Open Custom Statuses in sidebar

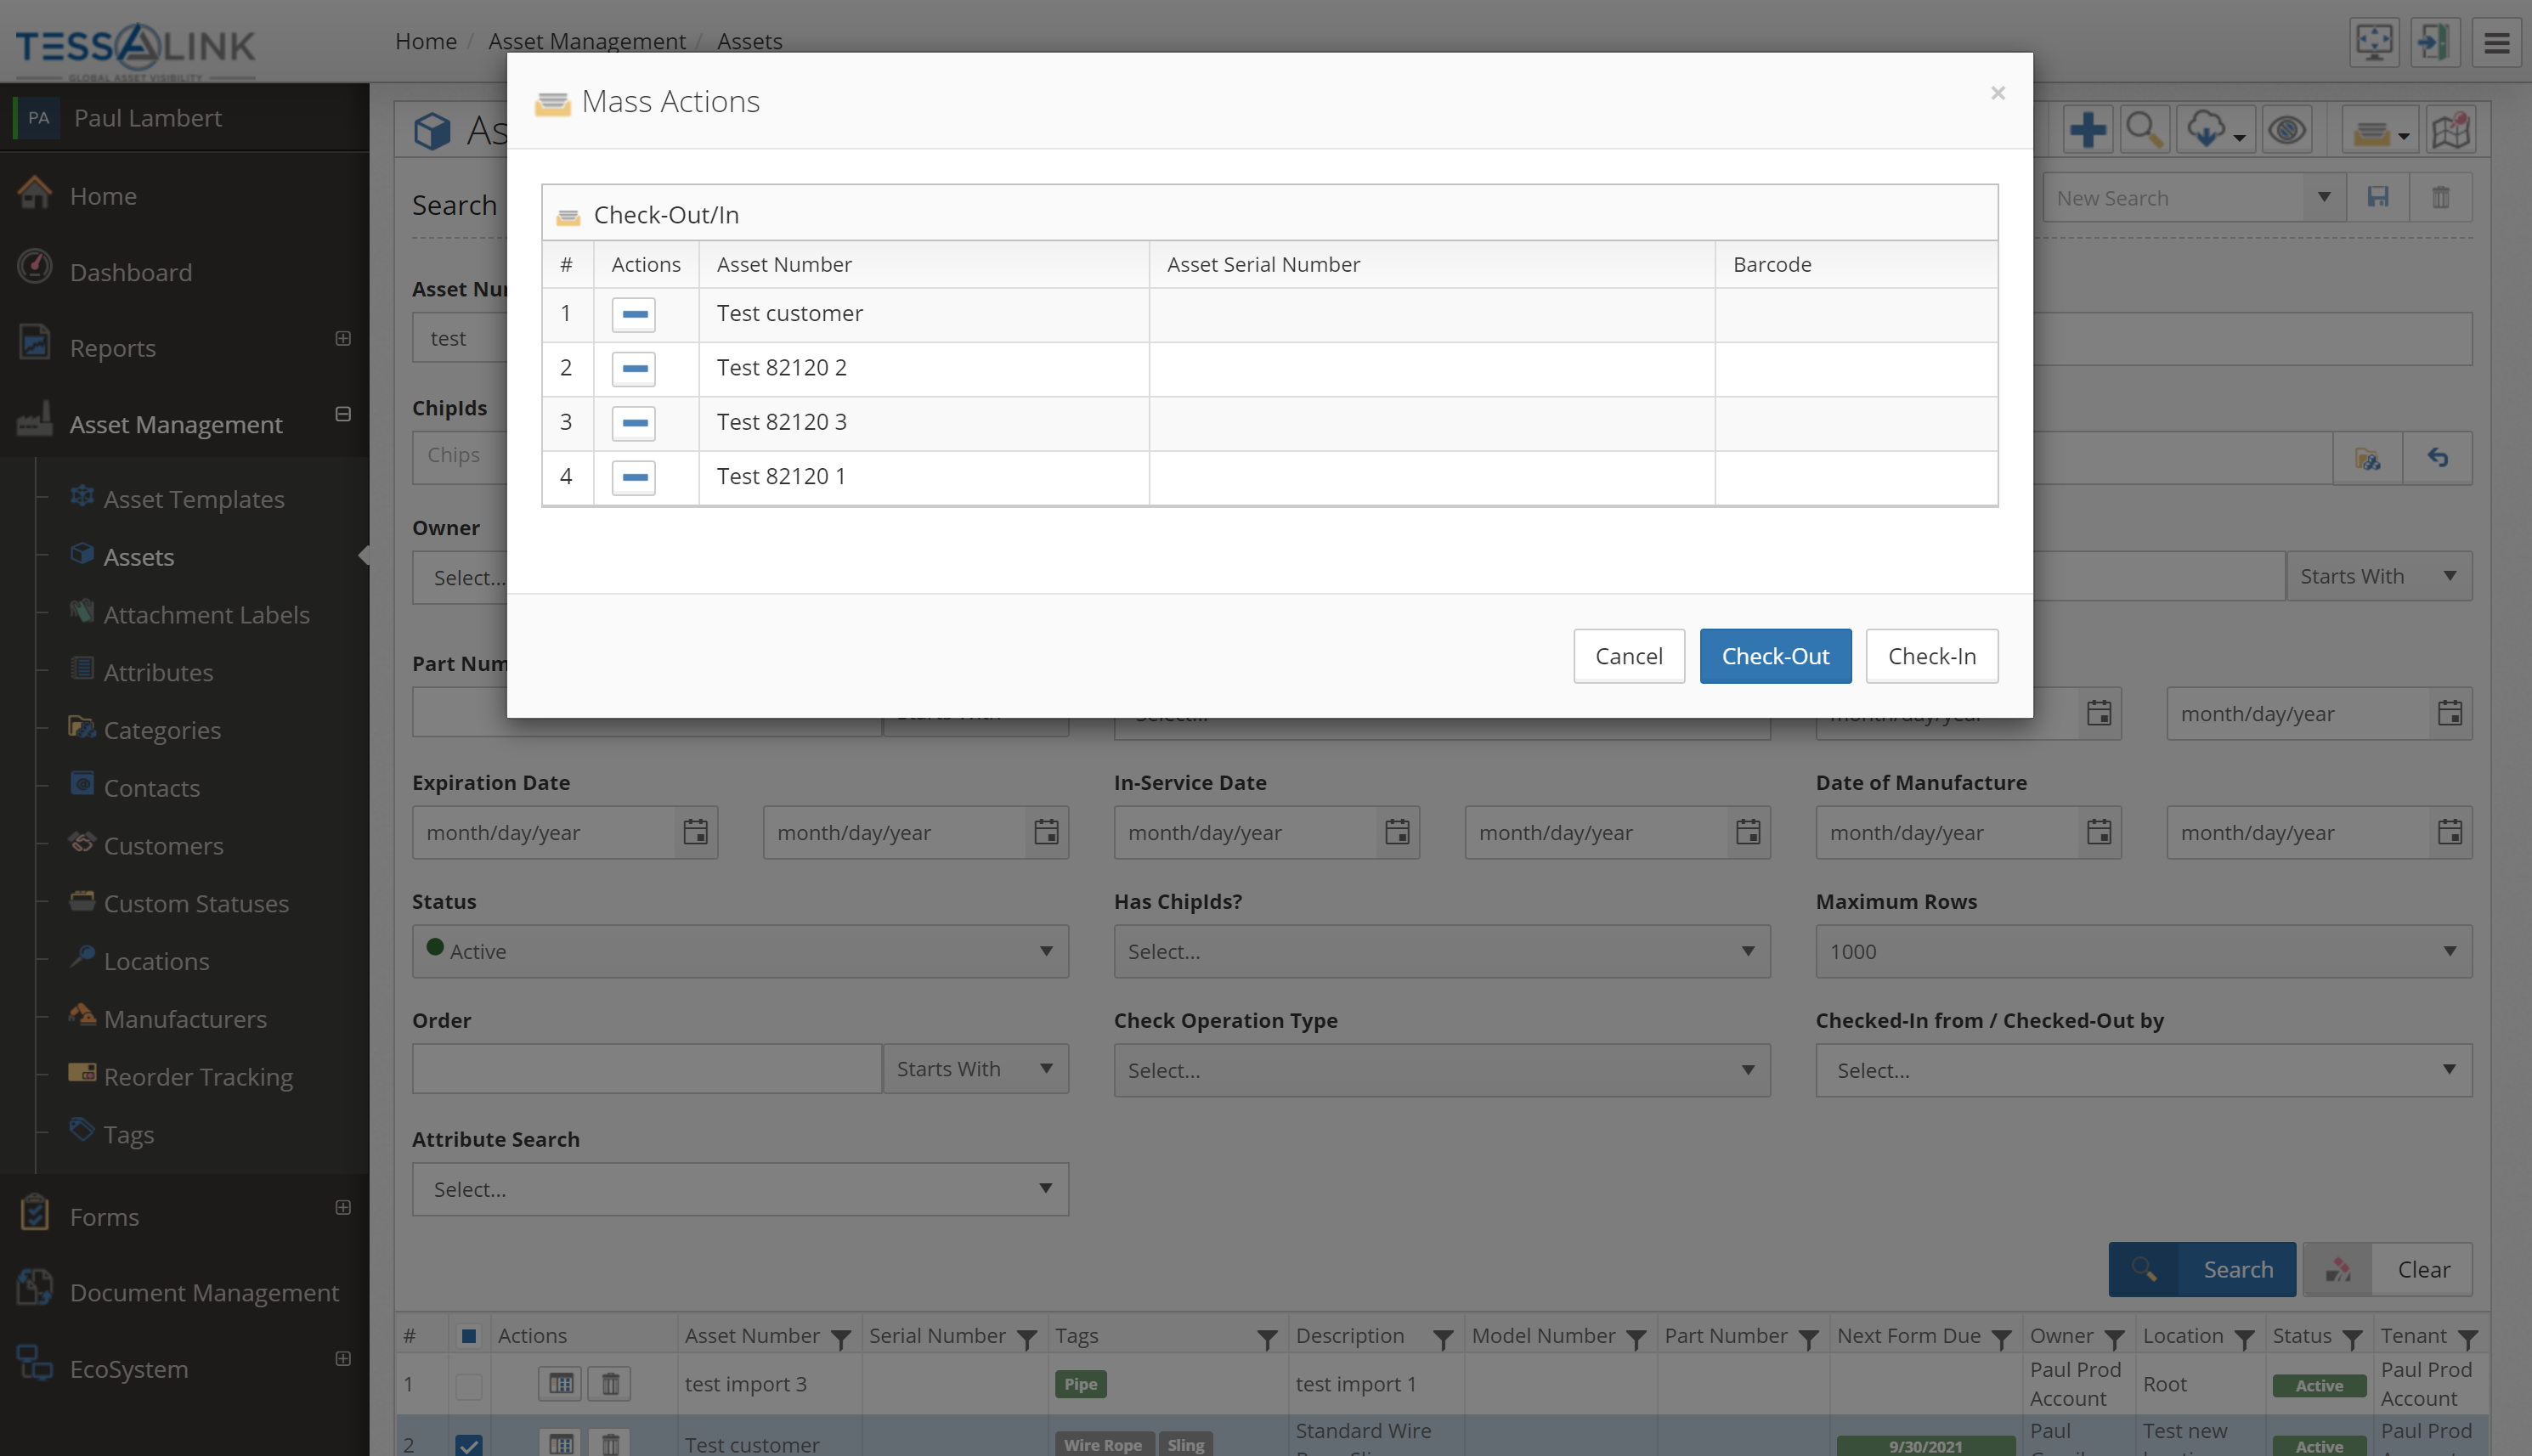196,903
